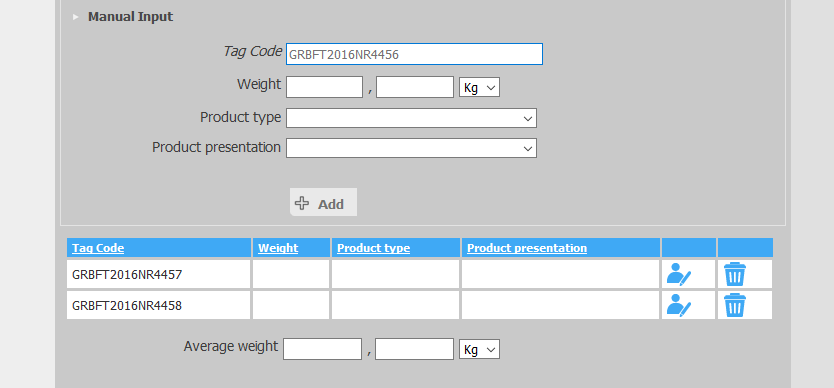
Task: Focus the Tag Code input field
Action: tap(414, 54)
